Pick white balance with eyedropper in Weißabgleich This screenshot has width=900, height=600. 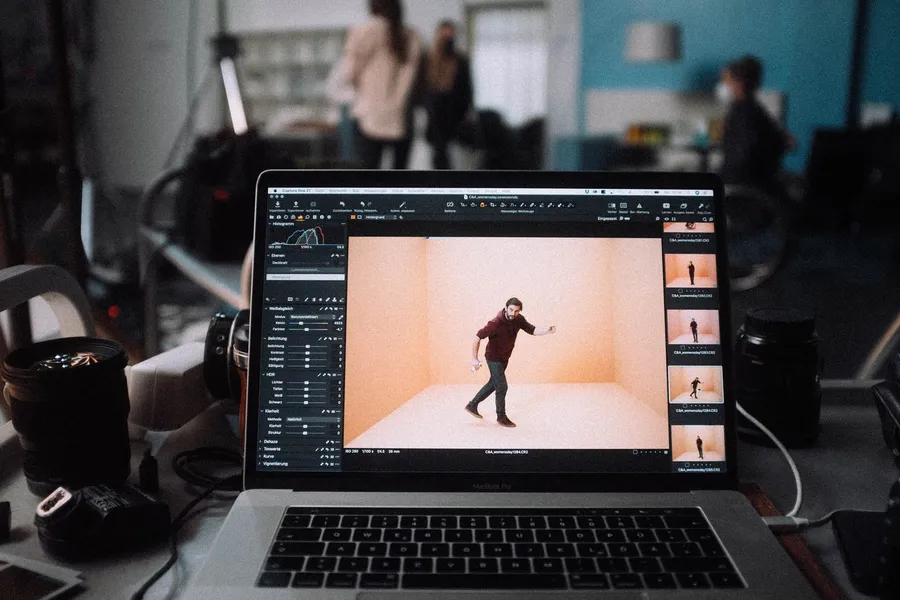[341, 317]
